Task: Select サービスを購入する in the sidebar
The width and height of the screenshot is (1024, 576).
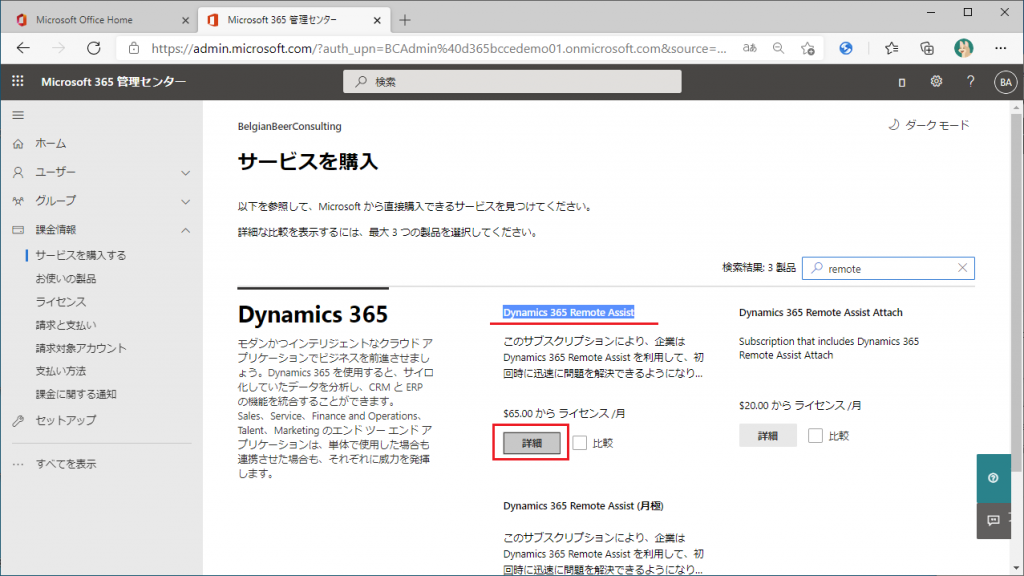Action: coord(81,255)
